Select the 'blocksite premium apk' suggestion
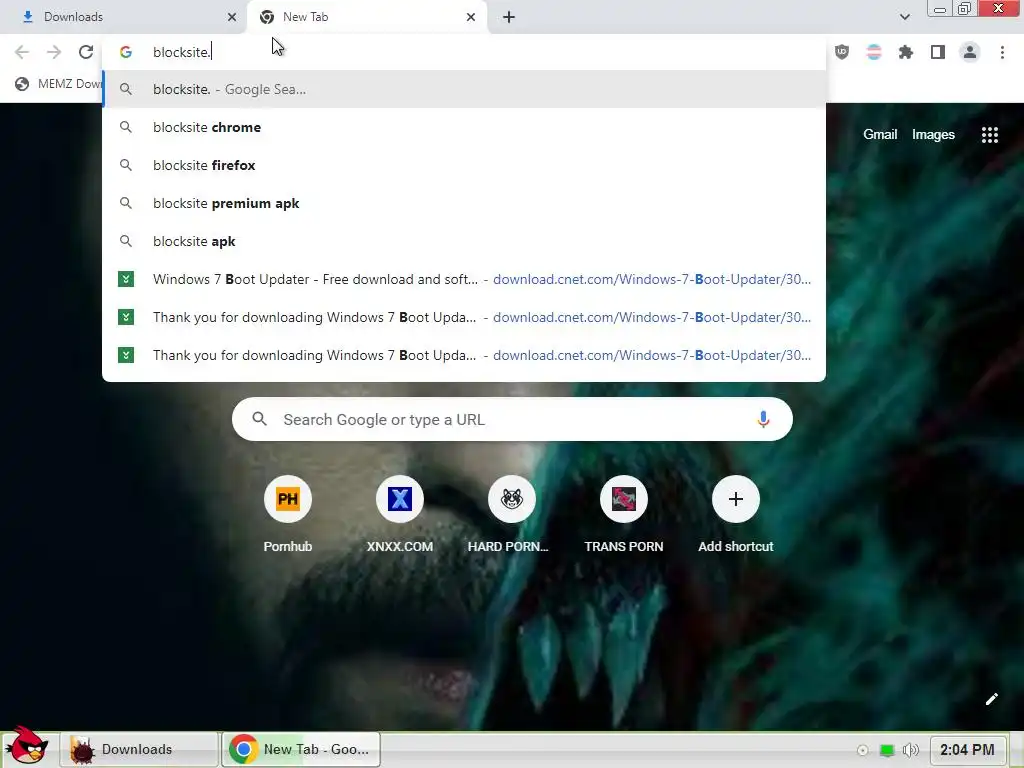 (464, 203)
